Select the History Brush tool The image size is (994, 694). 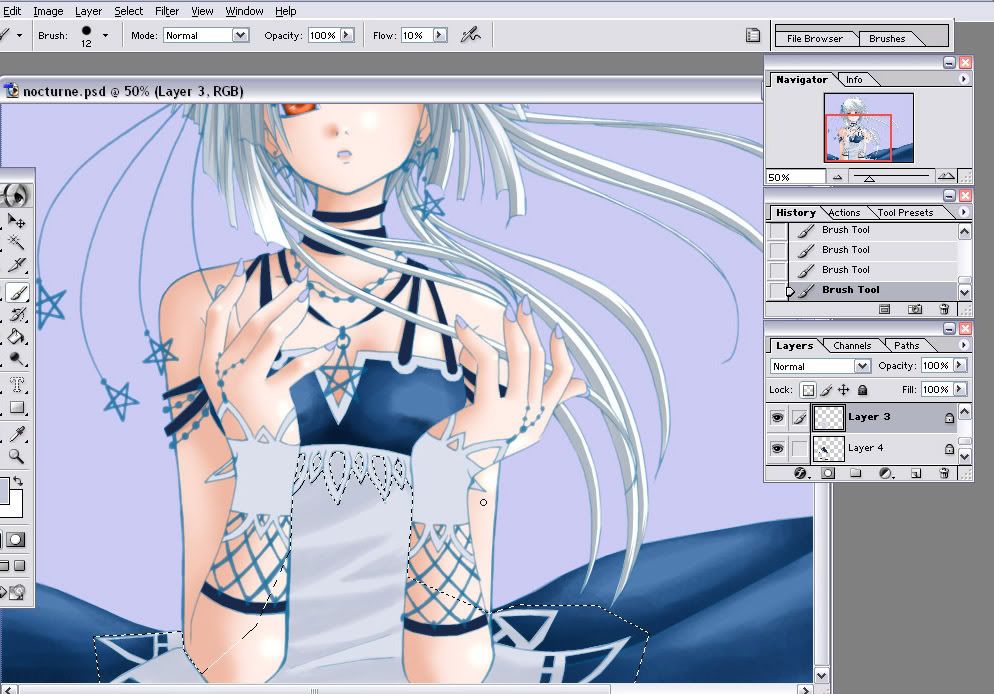coord(17,314)
